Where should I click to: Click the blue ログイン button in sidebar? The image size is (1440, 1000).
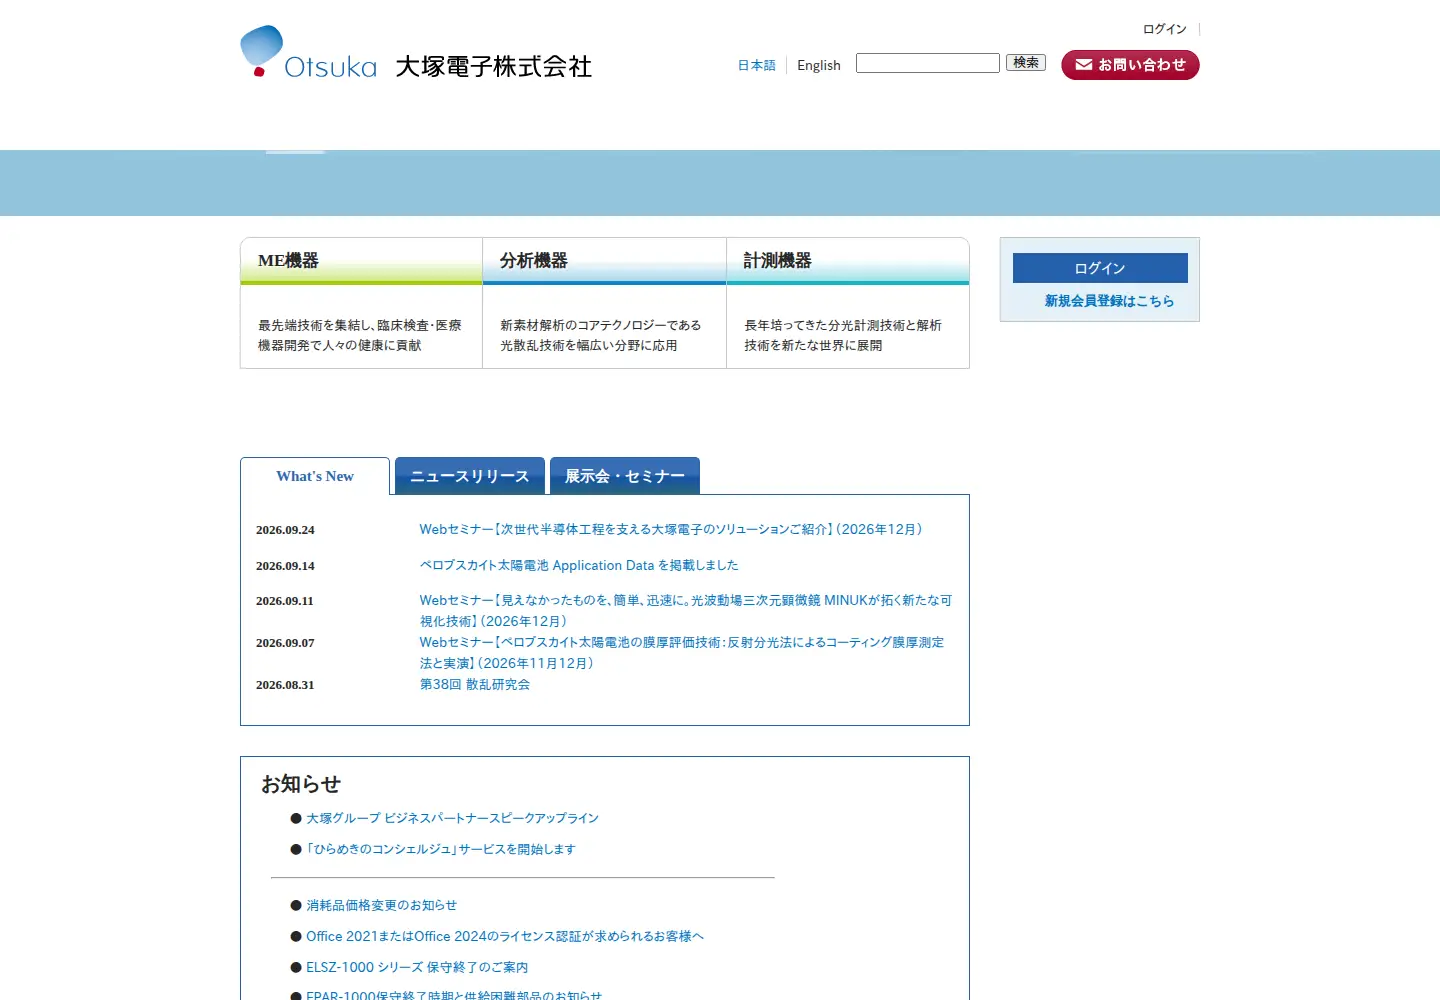(1100, 268)
